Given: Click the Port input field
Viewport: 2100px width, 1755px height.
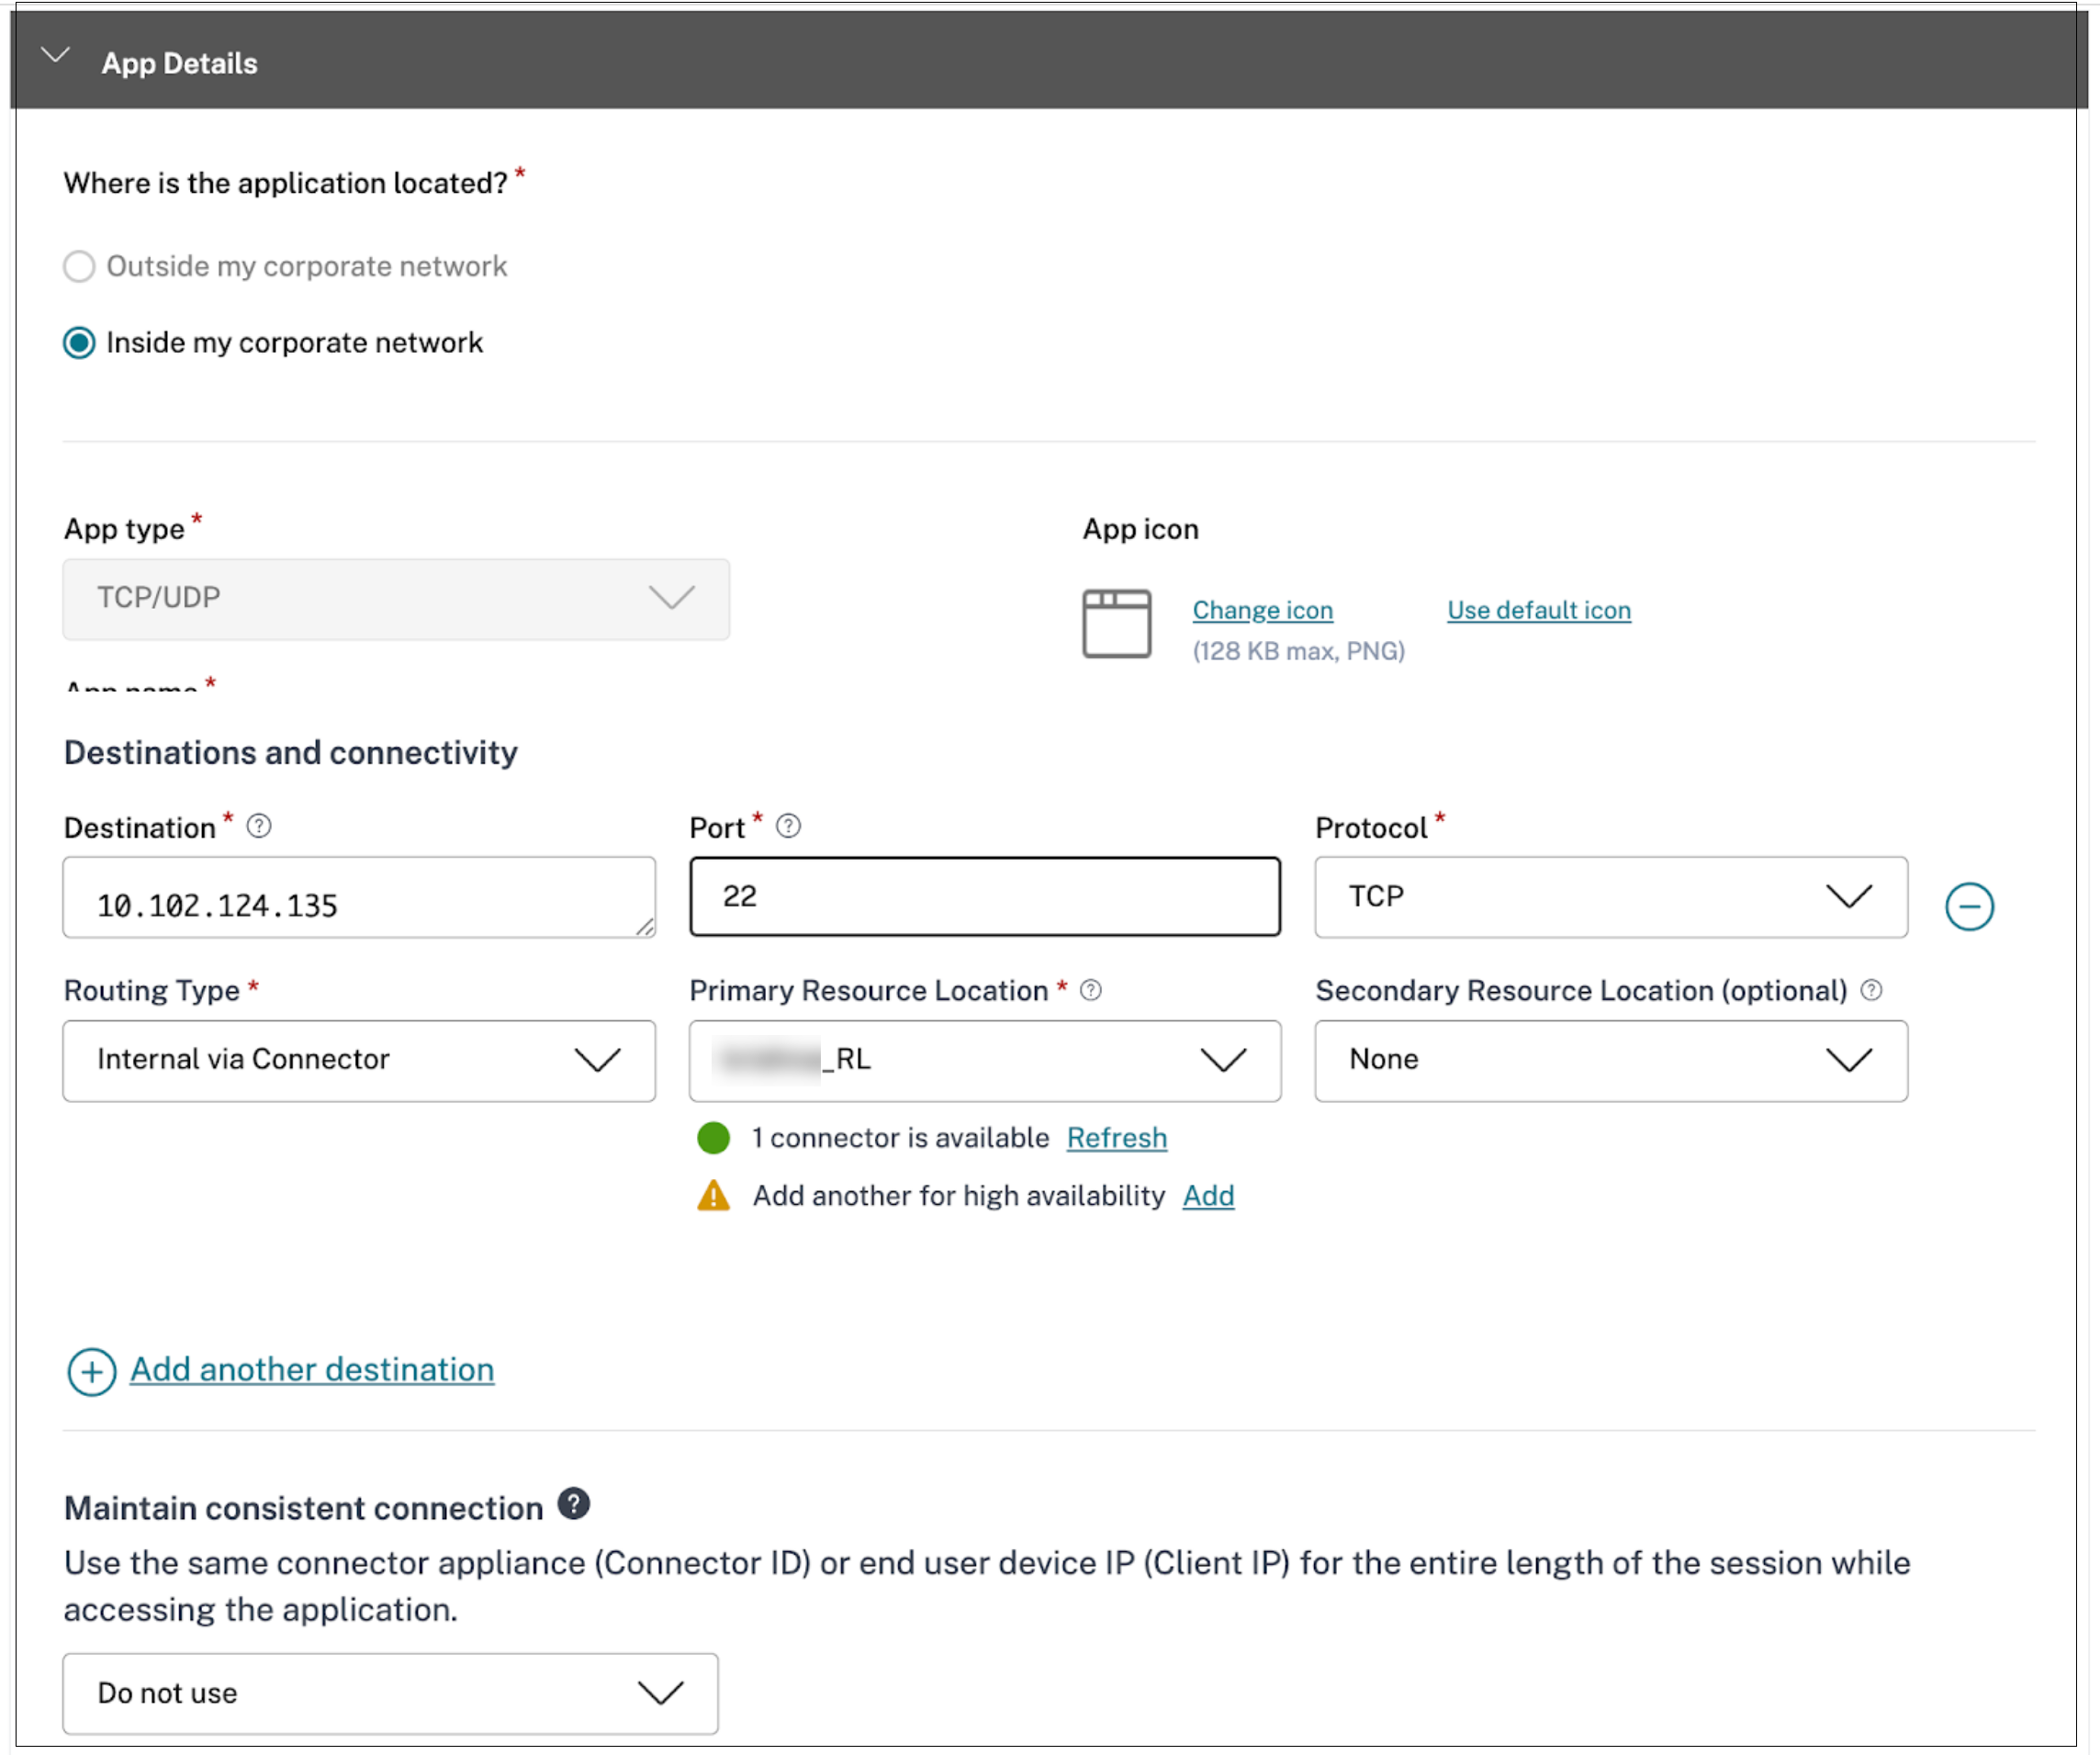Looking at the screenshot, I should 984,897.
